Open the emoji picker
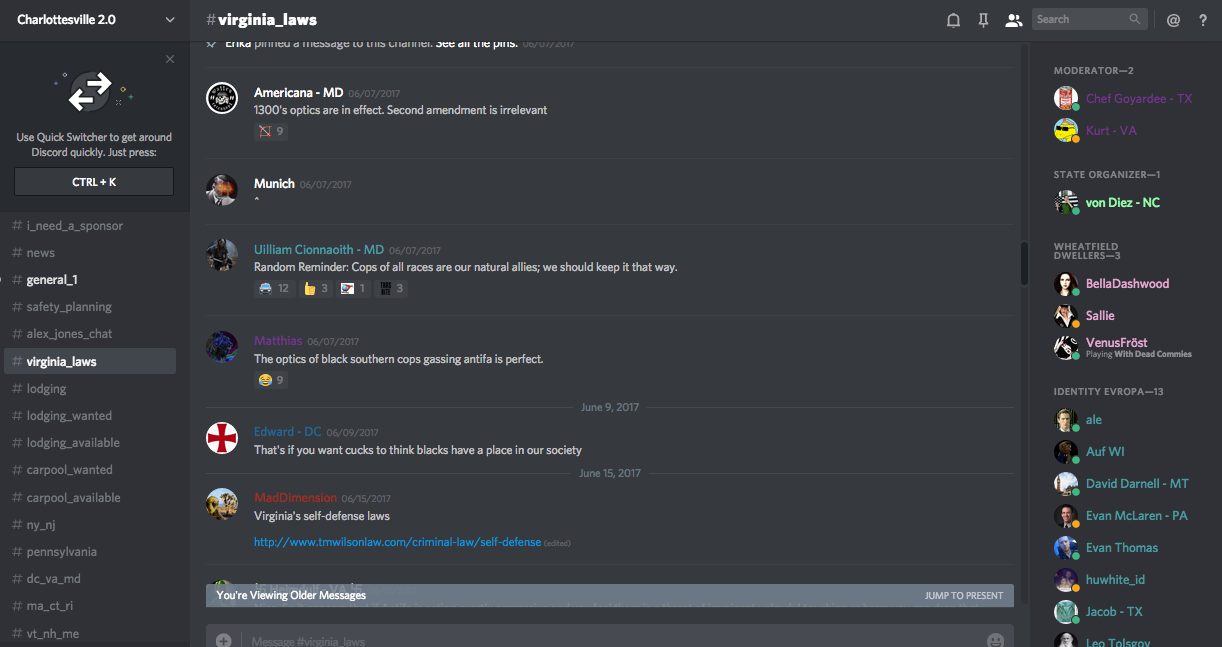 (995, 640)
